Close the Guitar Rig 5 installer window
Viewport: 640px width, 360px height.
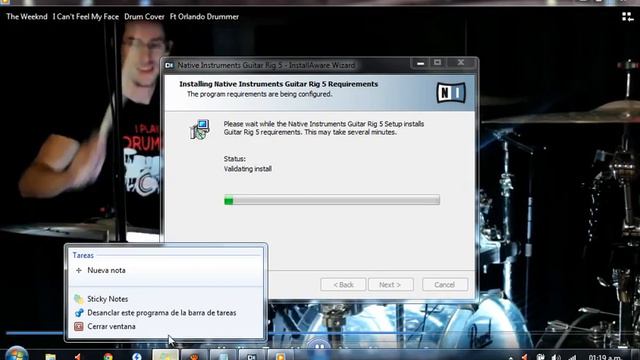[461, 62]
